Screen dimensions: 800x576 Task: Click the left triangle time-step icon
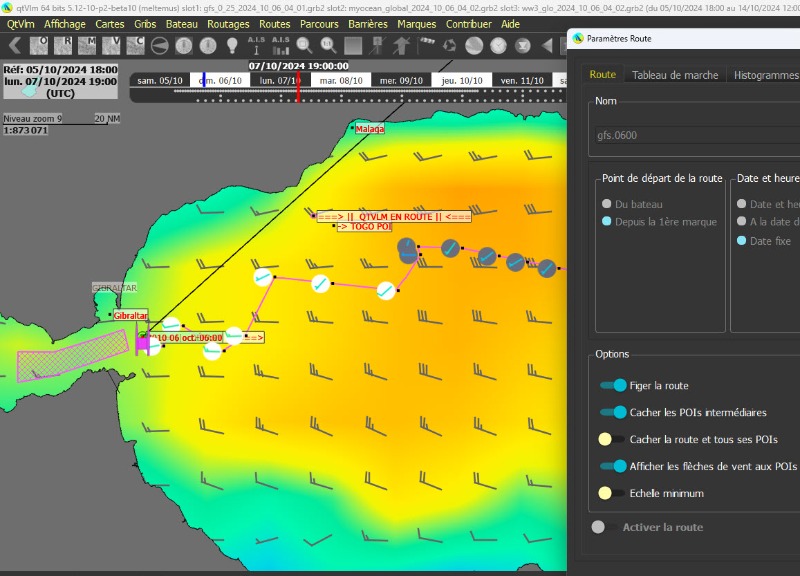[547, 46]
